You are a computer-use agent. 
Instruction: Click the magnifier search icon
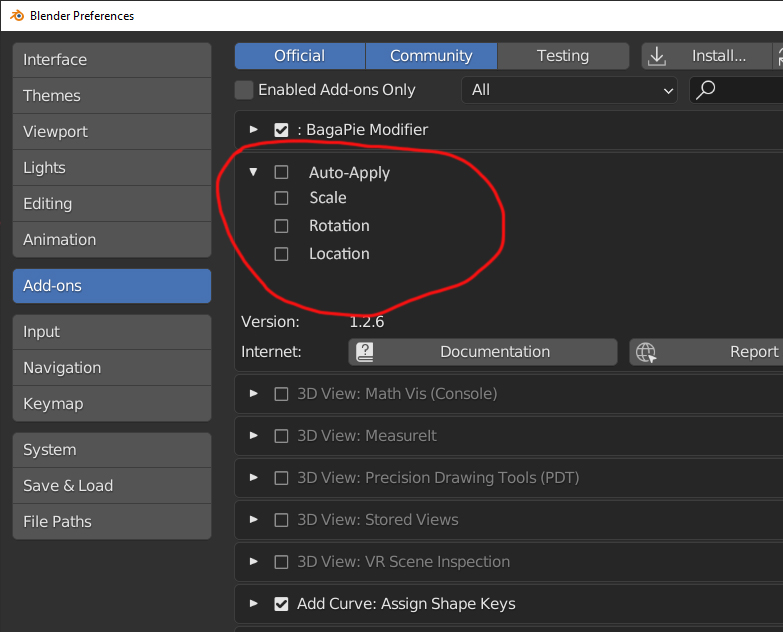(x=706, y=90)
